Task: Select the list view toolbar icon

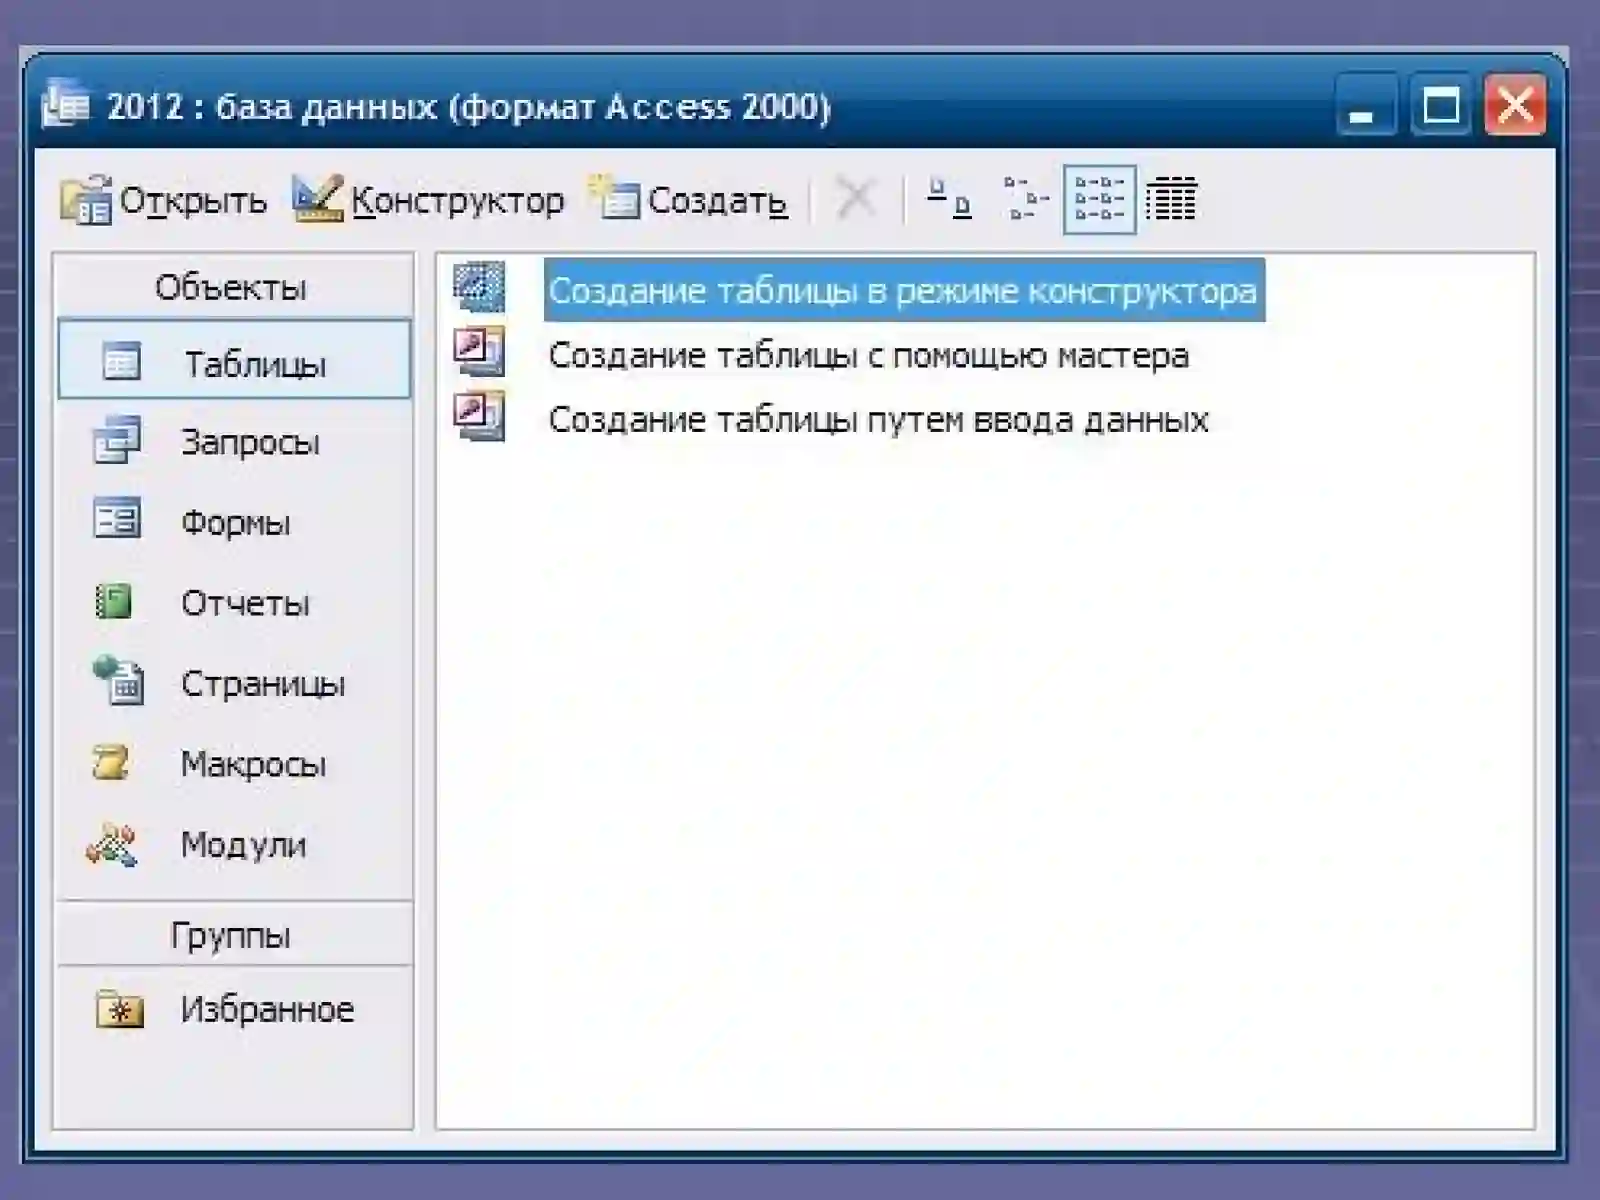Action: point(1099,199)
